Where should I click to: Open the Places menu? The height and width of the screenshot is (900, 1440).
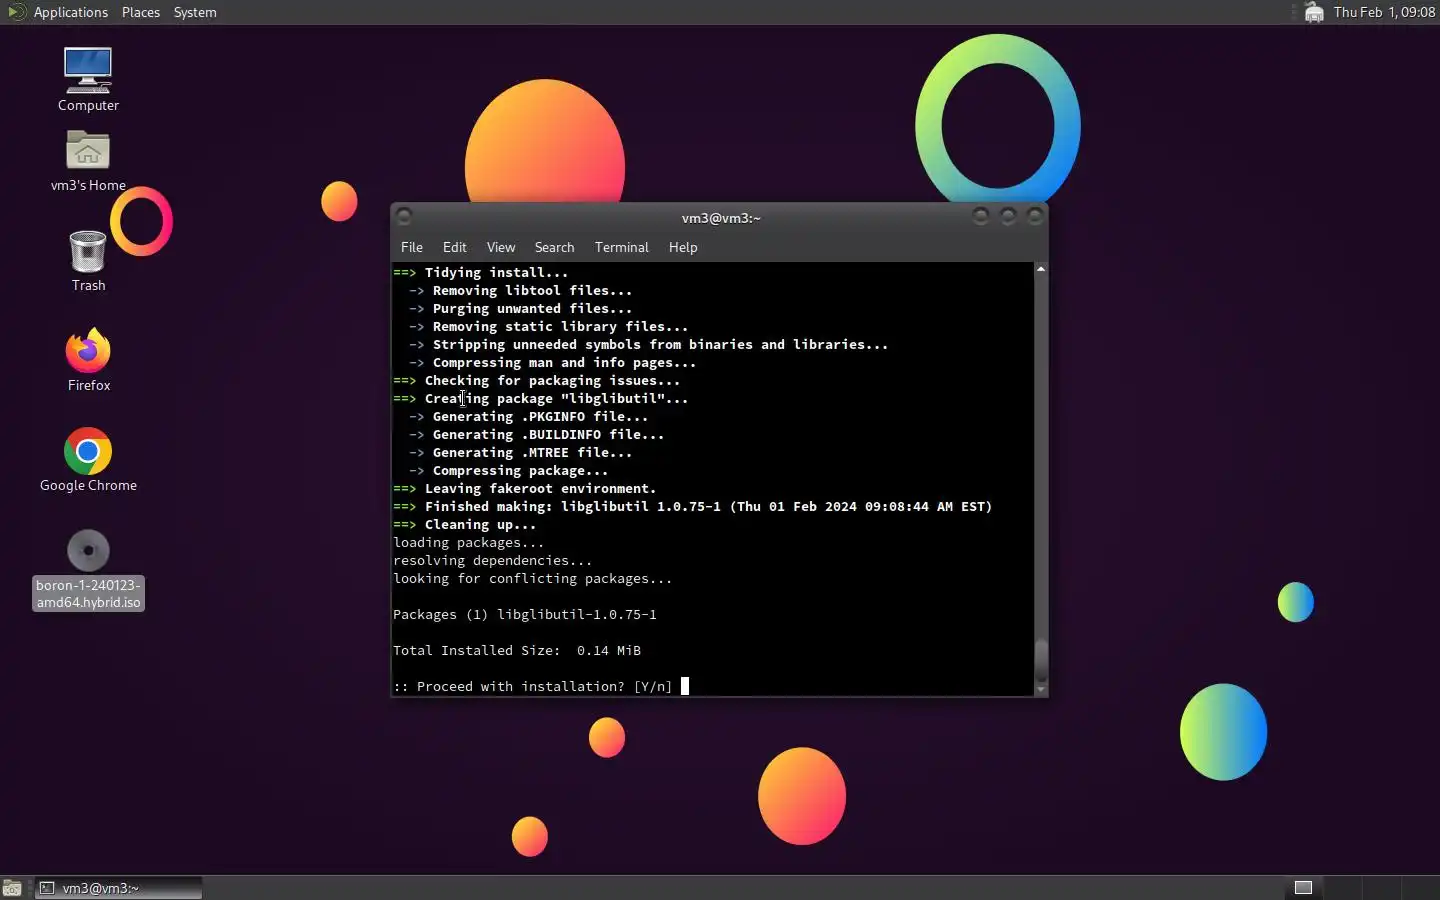coord(141,12)
